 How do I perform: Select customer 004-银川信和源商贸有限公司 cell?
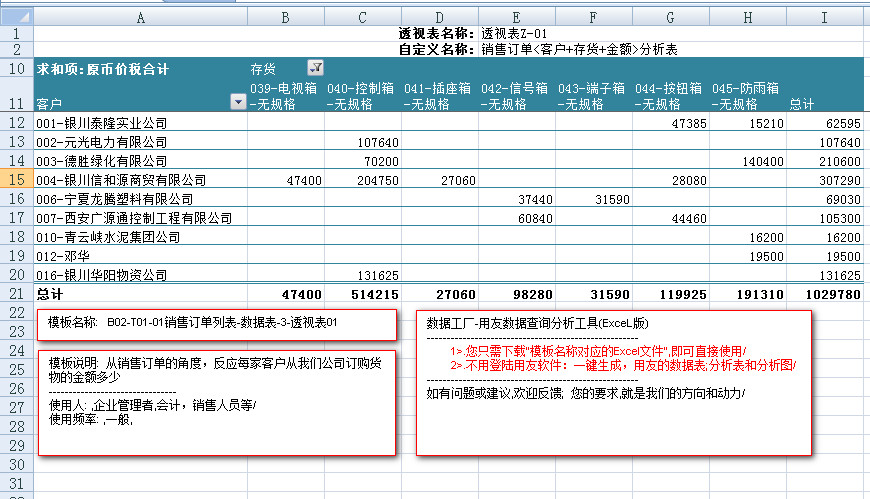pyautogui.click(x=121, y=181)
